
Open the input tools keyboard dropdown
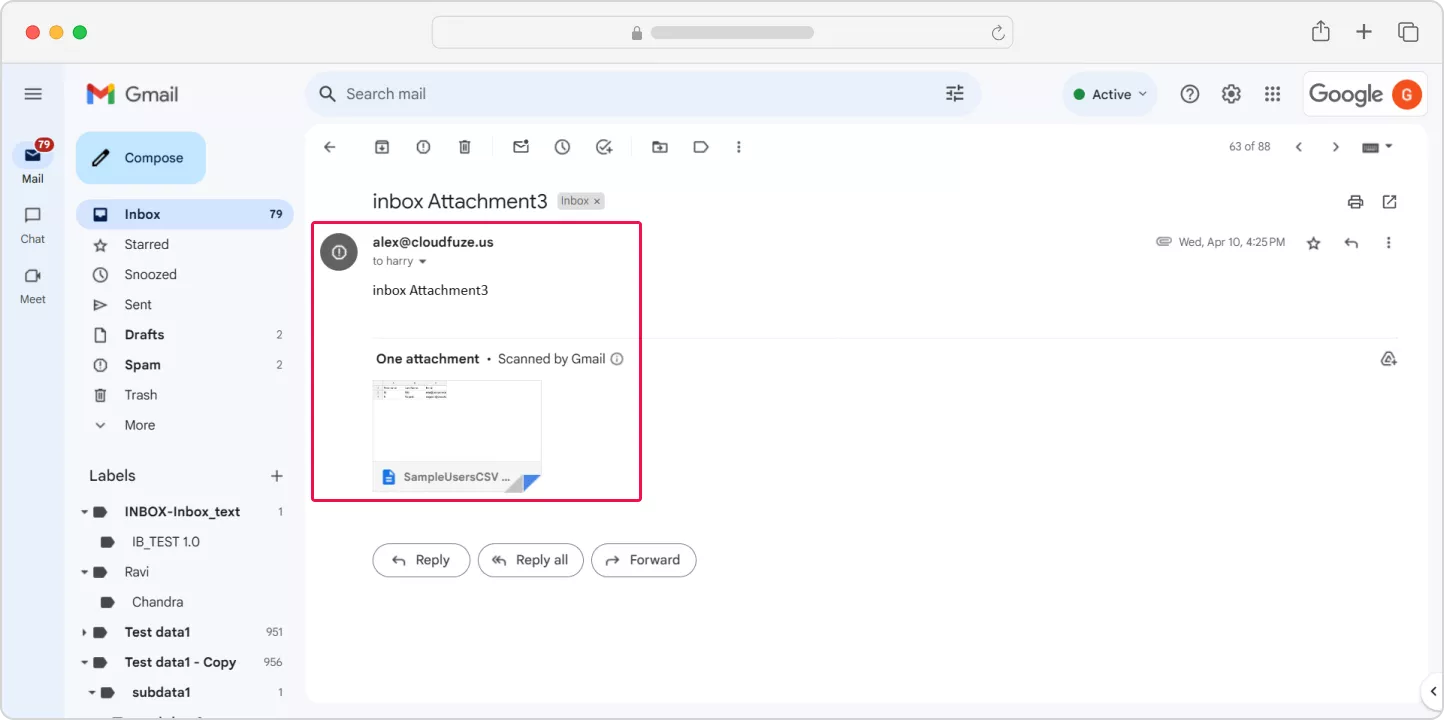click(x=1377, y=147)
